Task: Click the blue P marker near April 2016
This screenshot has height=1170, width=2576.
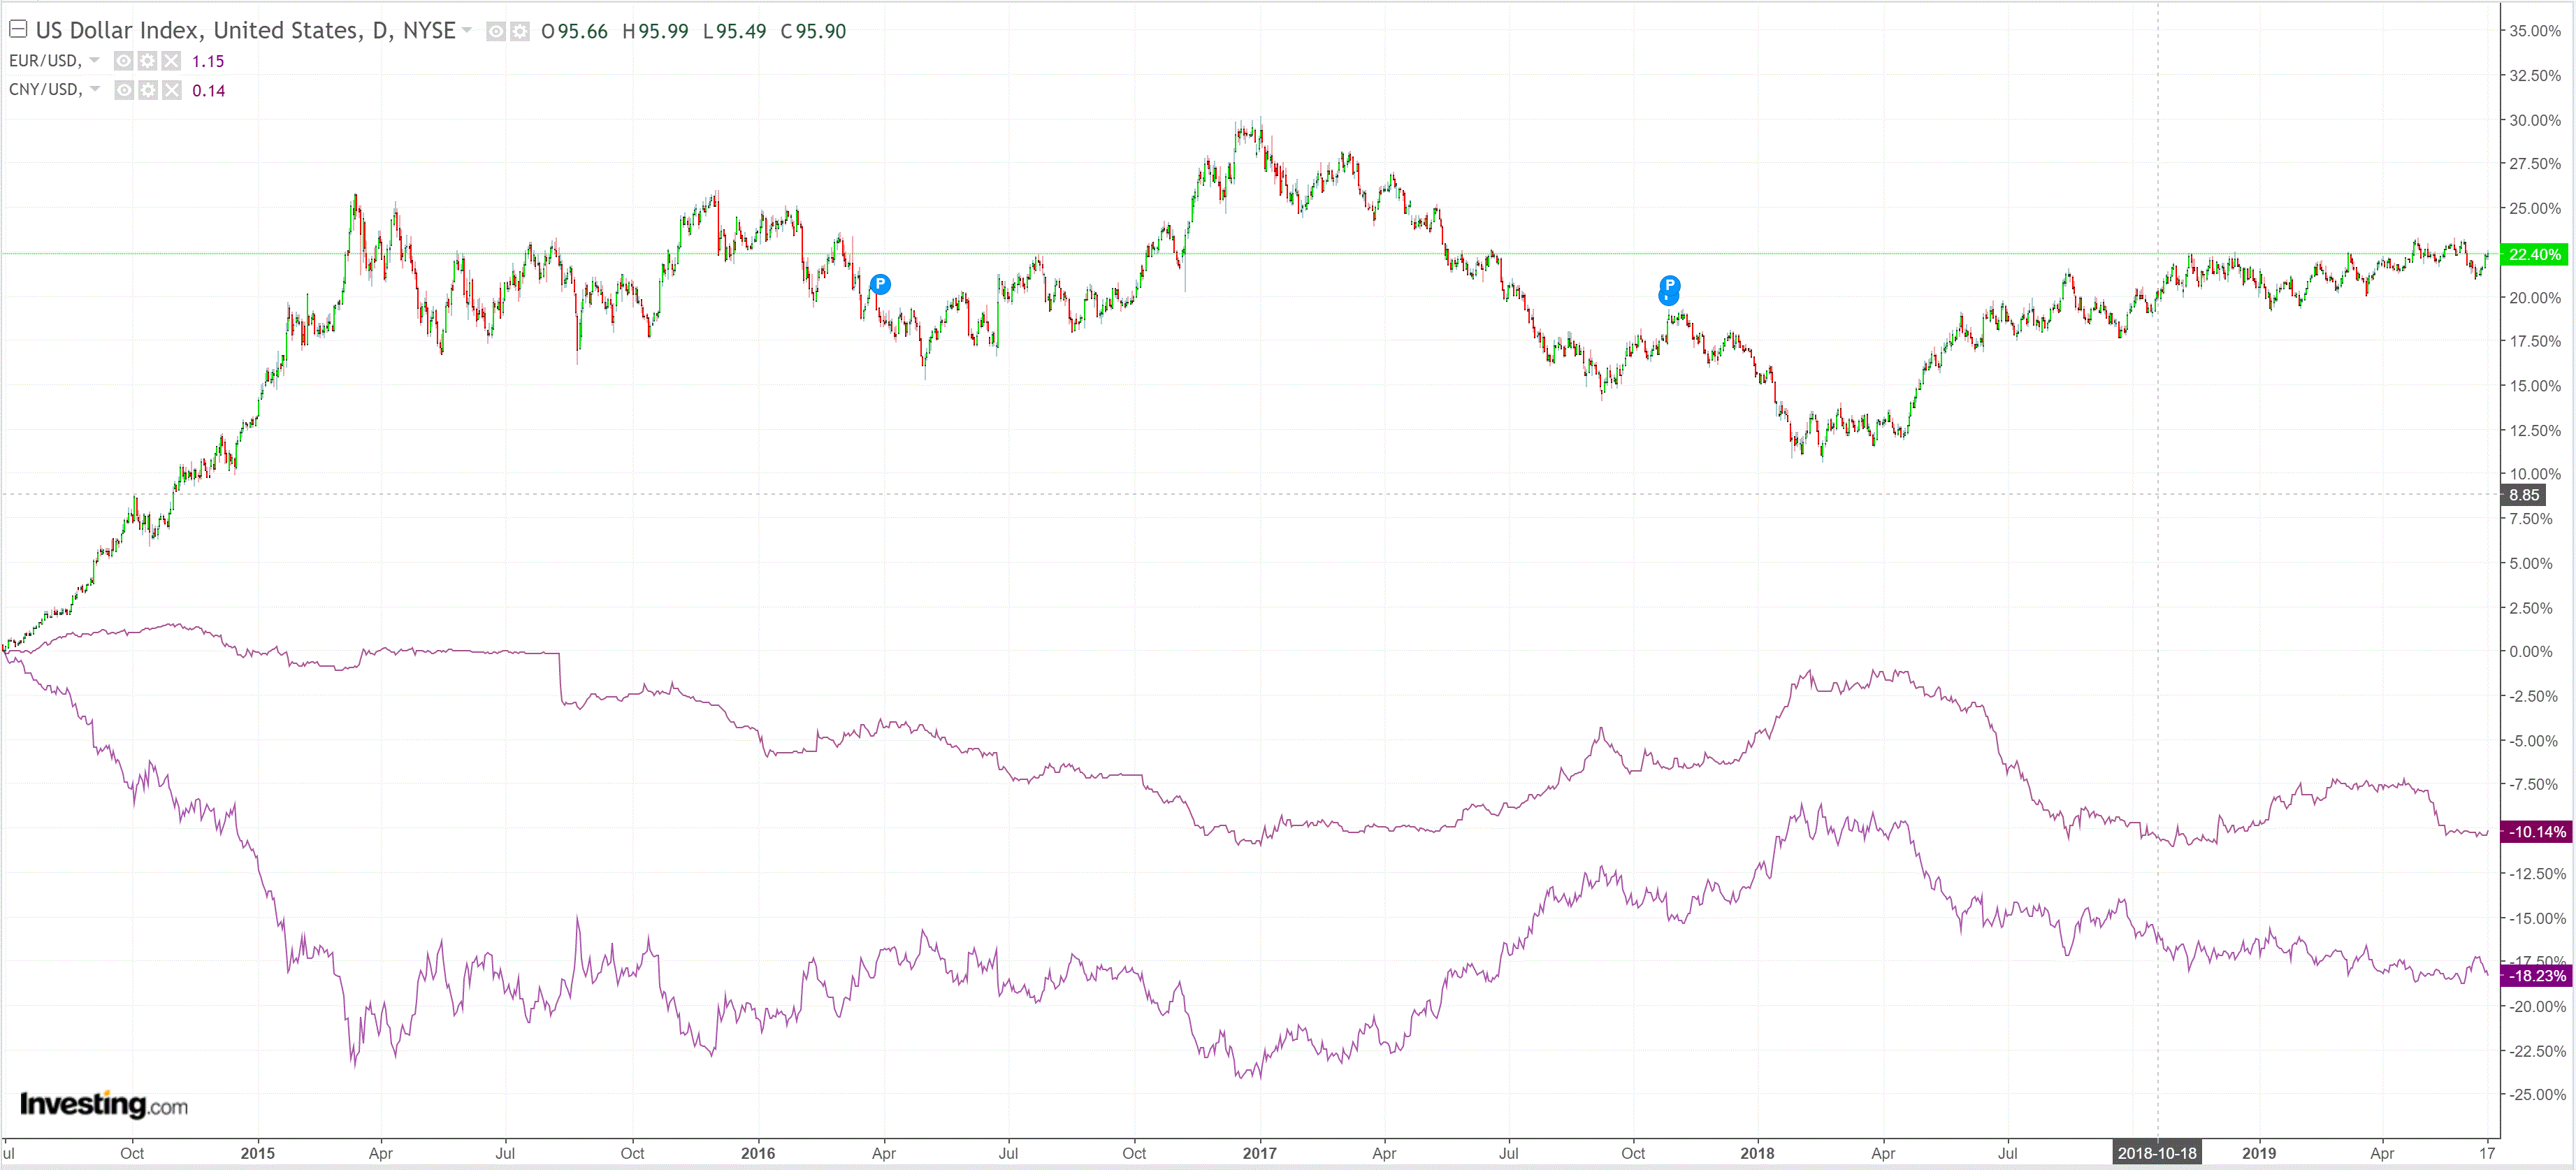Action: 880,284
